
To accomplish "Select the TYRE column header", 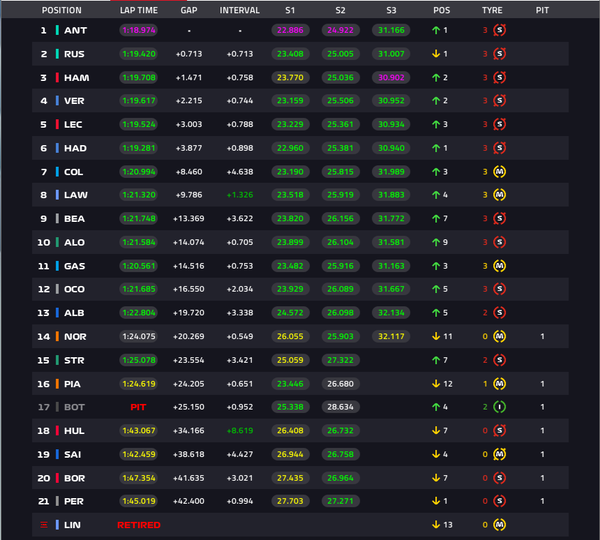I will [492, 10].
